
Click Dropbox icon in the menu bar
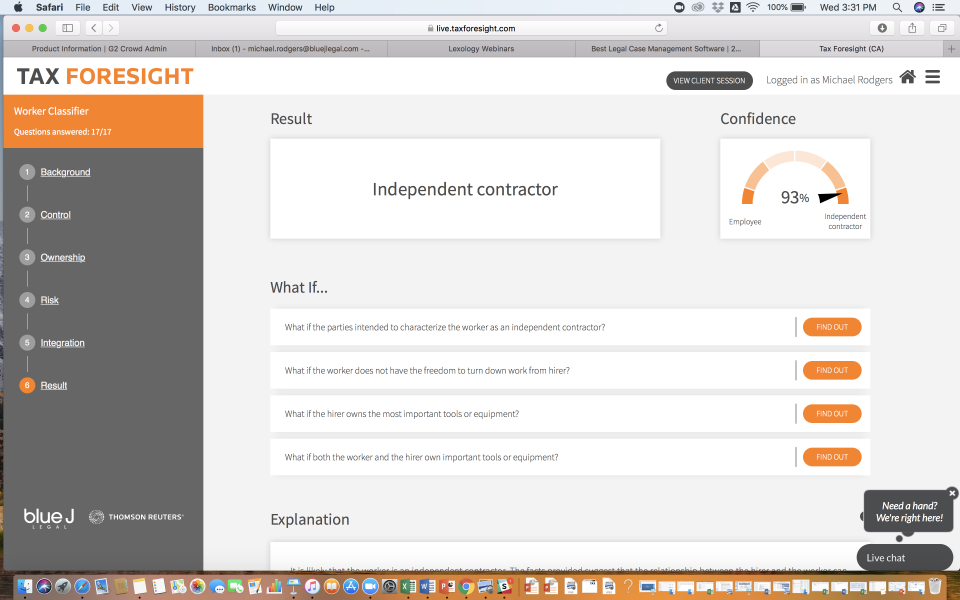717,7
